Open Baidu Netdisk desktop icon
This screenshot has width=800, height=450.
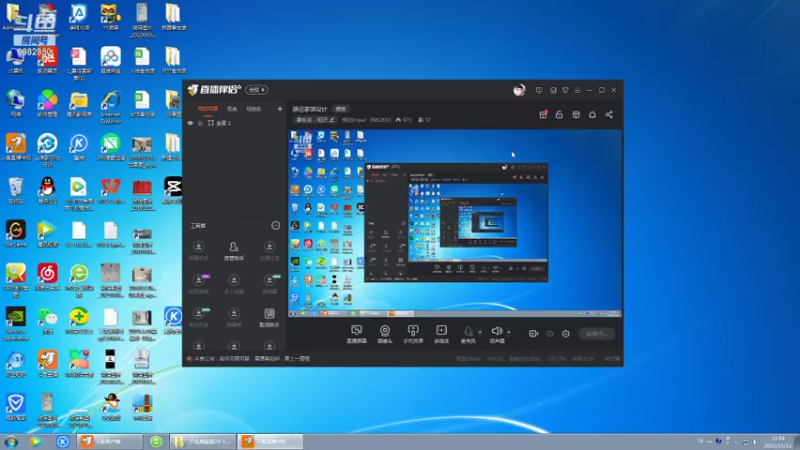[x=110, y=60]
